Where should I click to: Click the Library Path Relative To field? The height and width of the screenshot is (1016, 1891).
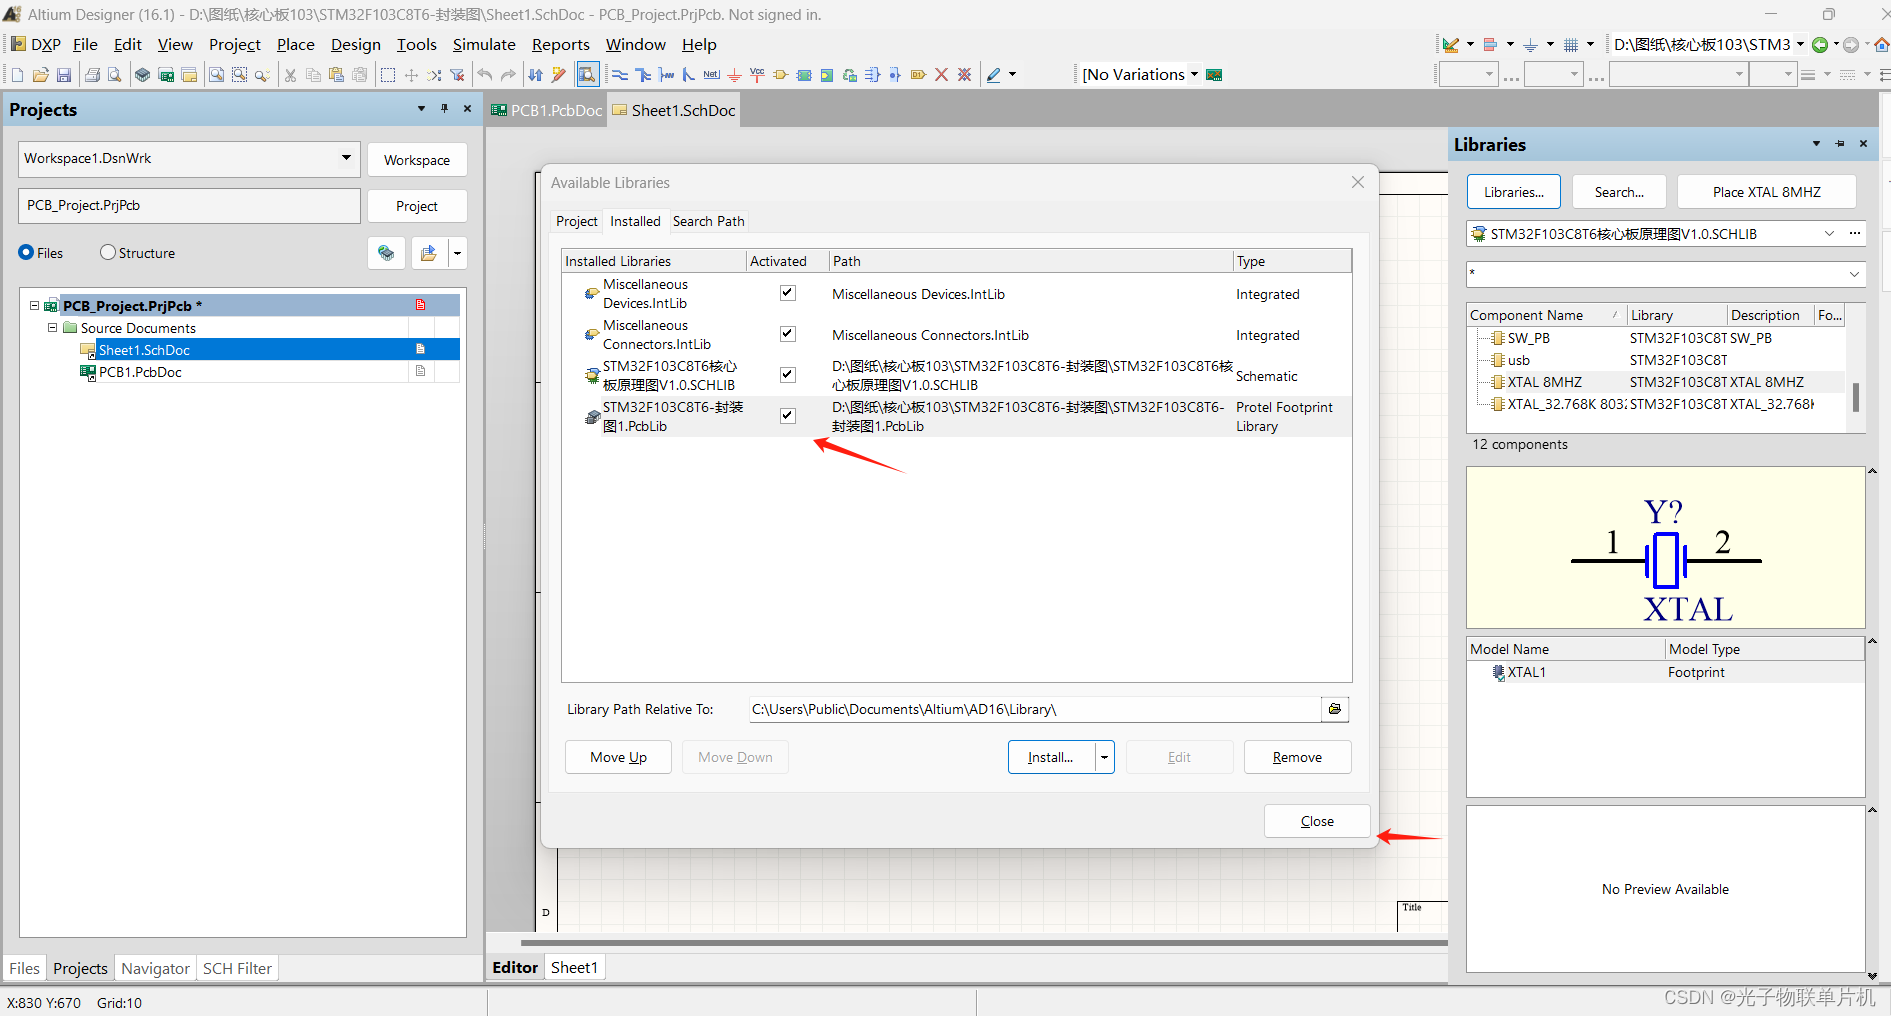coord(1035,709)
